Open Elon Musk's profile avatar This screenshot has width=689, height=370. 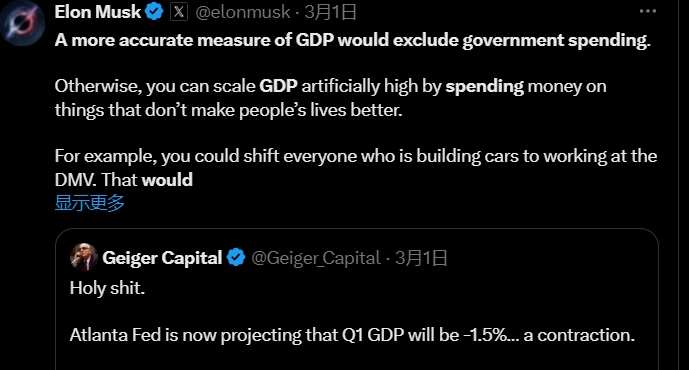(x=22, y=21)
